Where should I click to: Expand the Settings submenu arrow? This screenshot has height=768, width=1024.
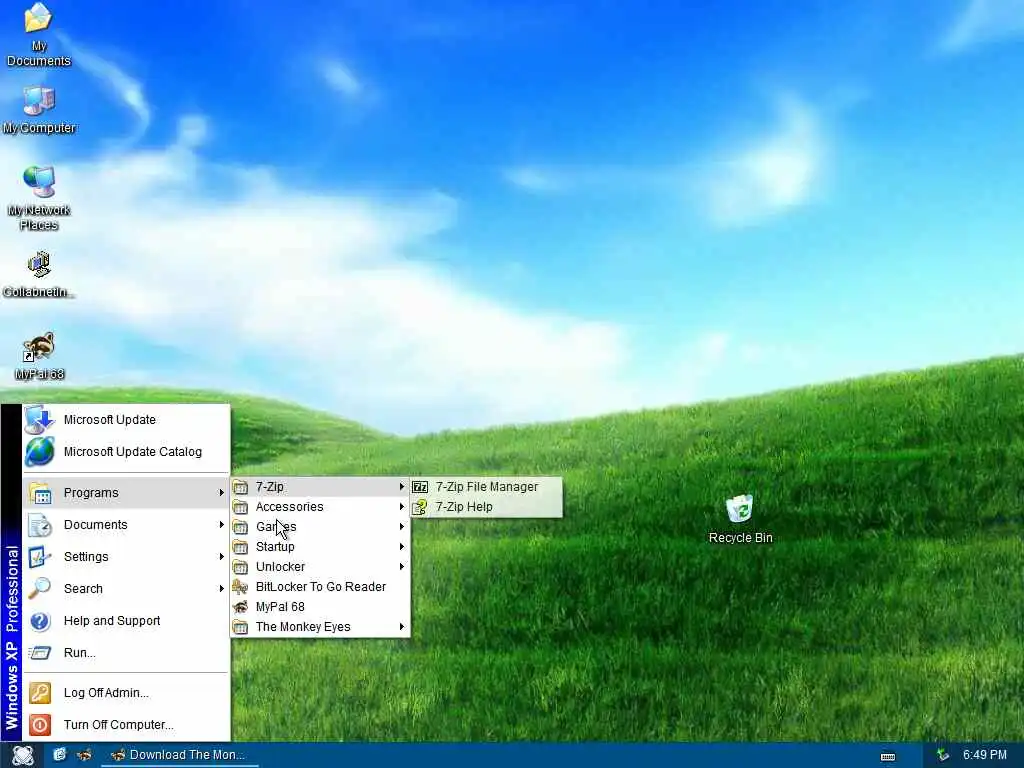coord(221,557)
